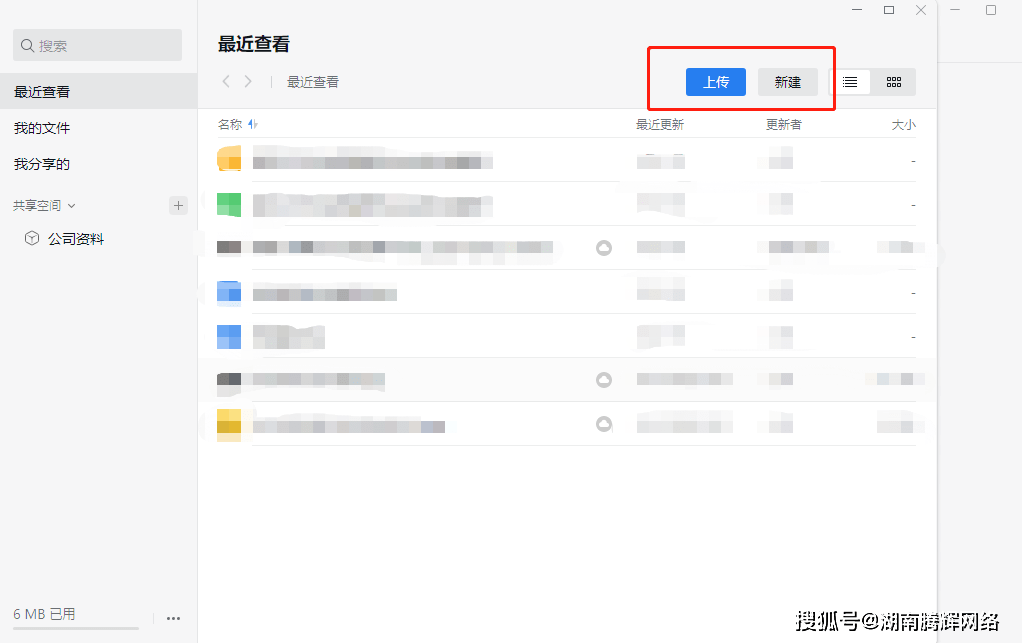The height and width of the screenshot is (643, 1022).
Task: Click the search box 搜索
Action: (97, 45)
